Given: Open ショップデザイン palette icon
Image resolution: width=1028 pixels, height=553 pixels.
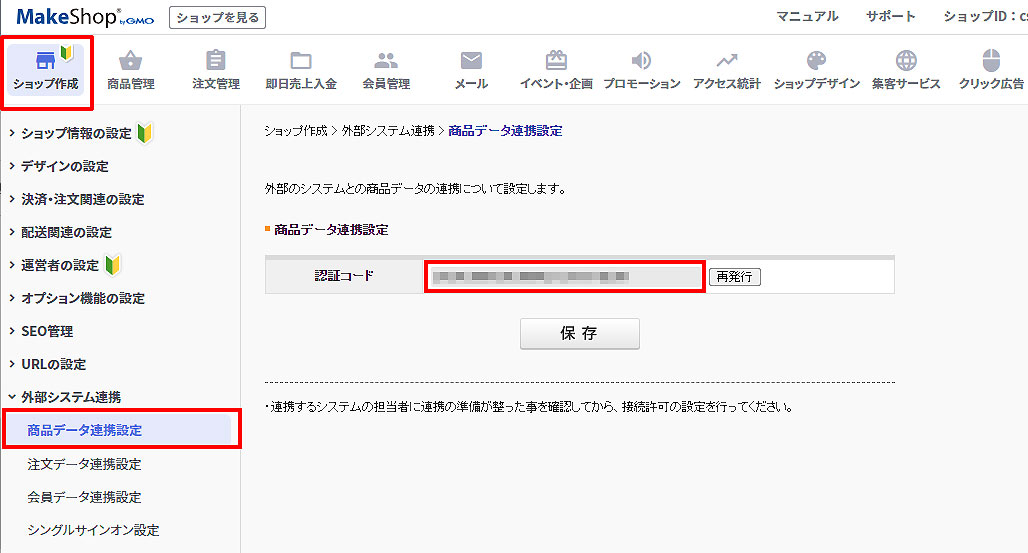Looking at the screenshot, I should coord(816,60).
